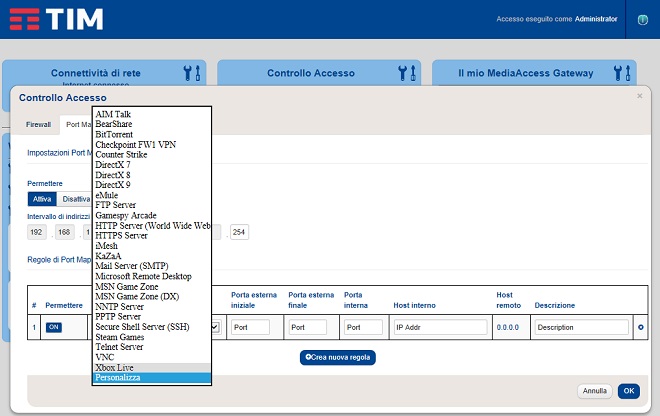
Task: Open Controllo Accesso wrench icon
Action: pos(406,73)
